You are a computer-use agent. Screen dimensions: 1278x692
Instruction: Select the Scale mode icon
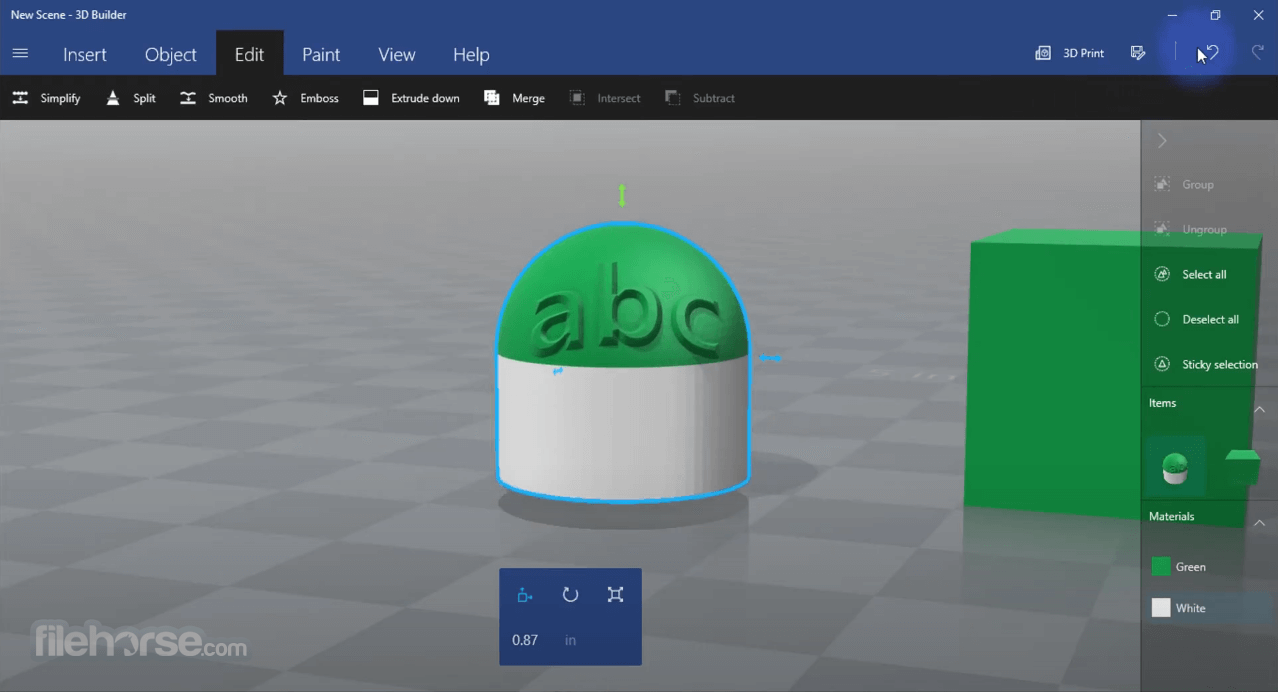(615, 595)
